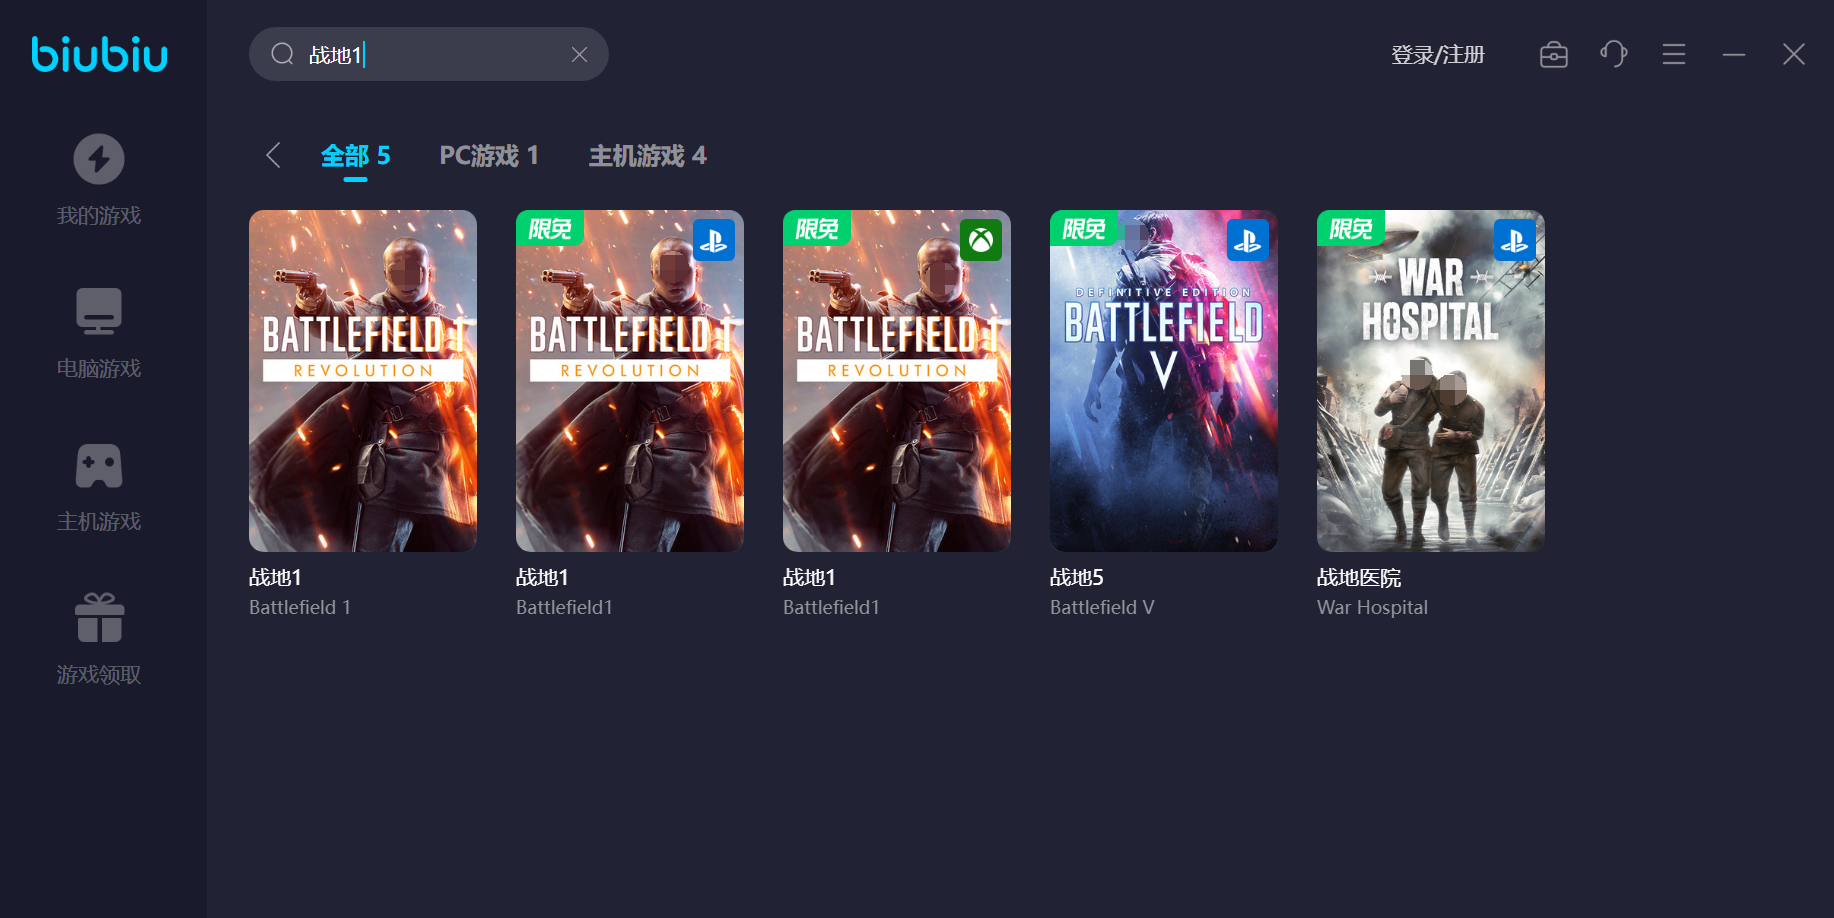Click into the search field containing 战地1
This screenshot has width=1834, height=918.
[x=429, y=54]
